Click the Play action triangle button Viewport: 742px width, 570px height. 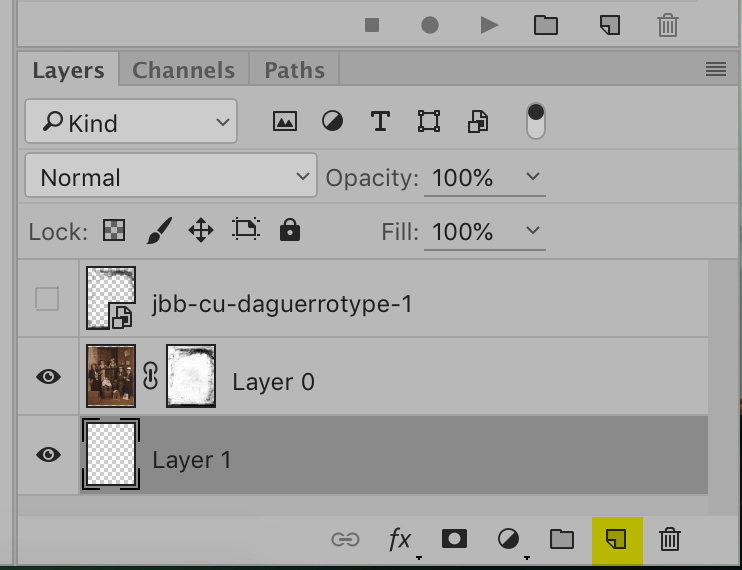(489, 25)
